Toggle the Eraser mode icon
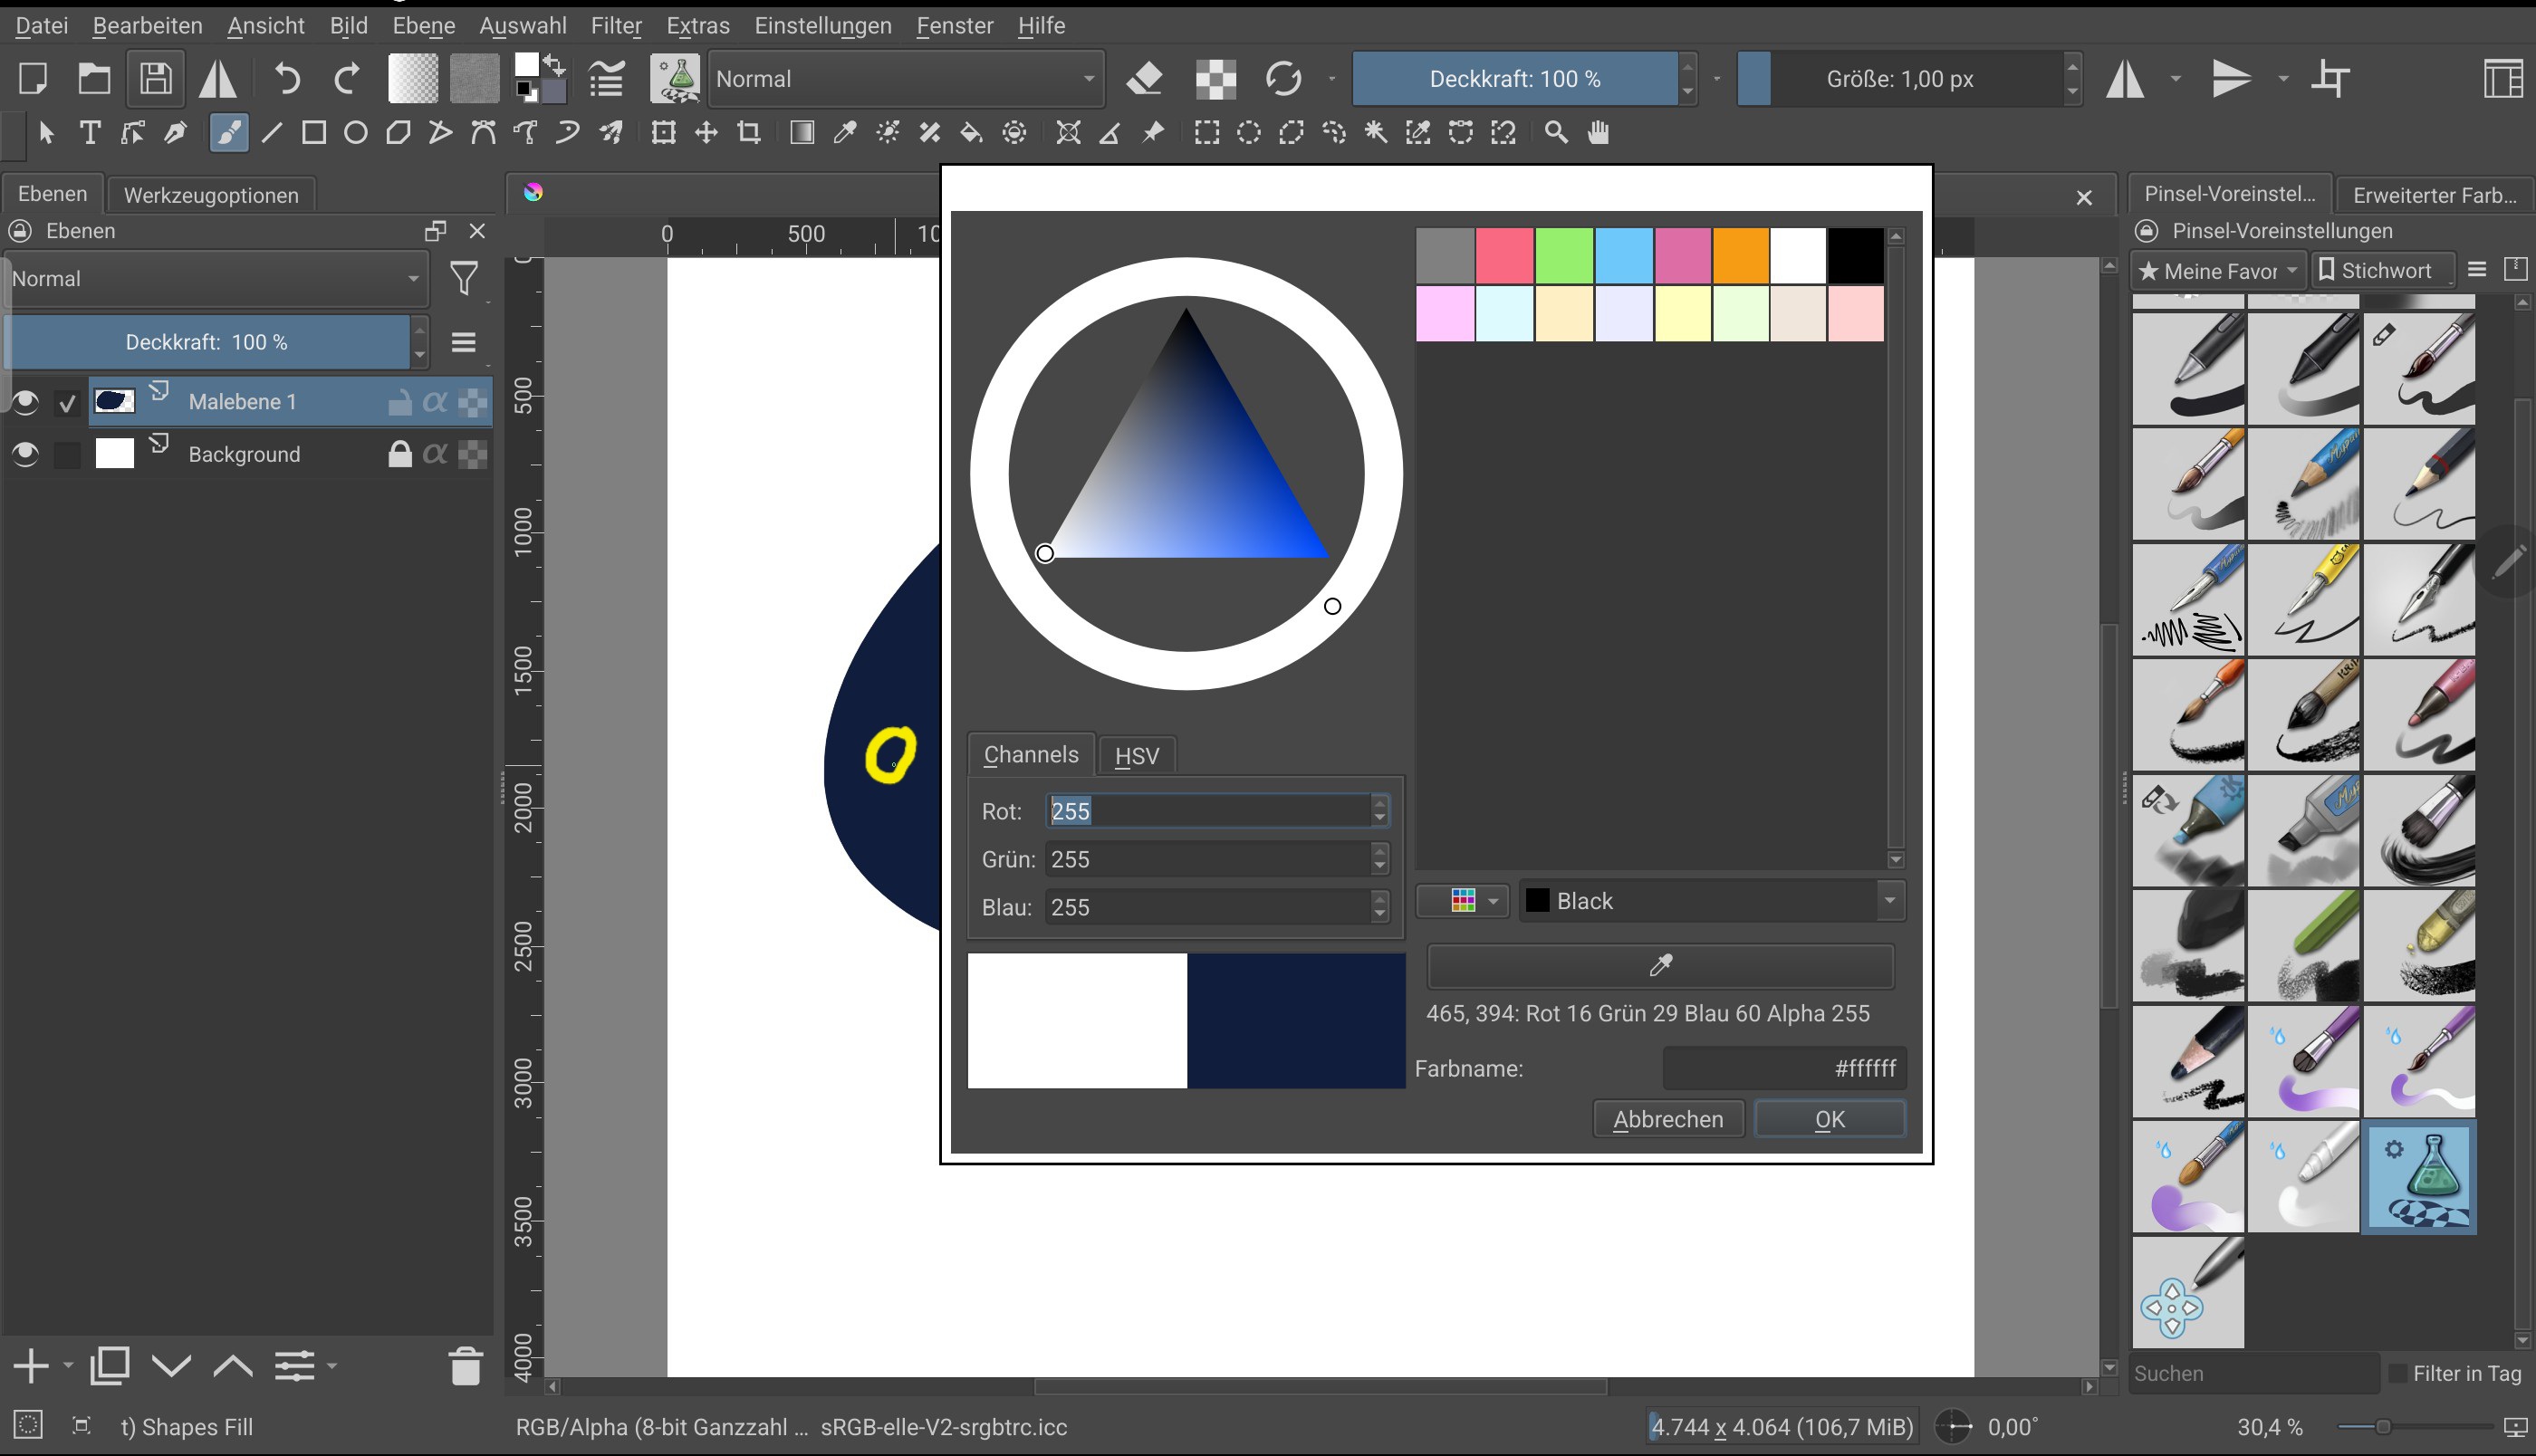Viewport: 2536px width, 1456px height. 1144,79
